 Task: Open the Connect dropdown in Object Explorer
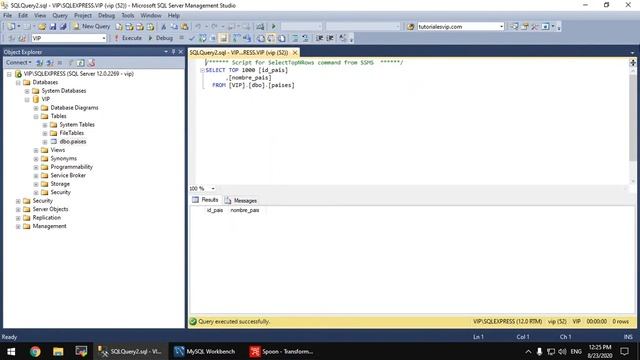click(x=18, y=62)
